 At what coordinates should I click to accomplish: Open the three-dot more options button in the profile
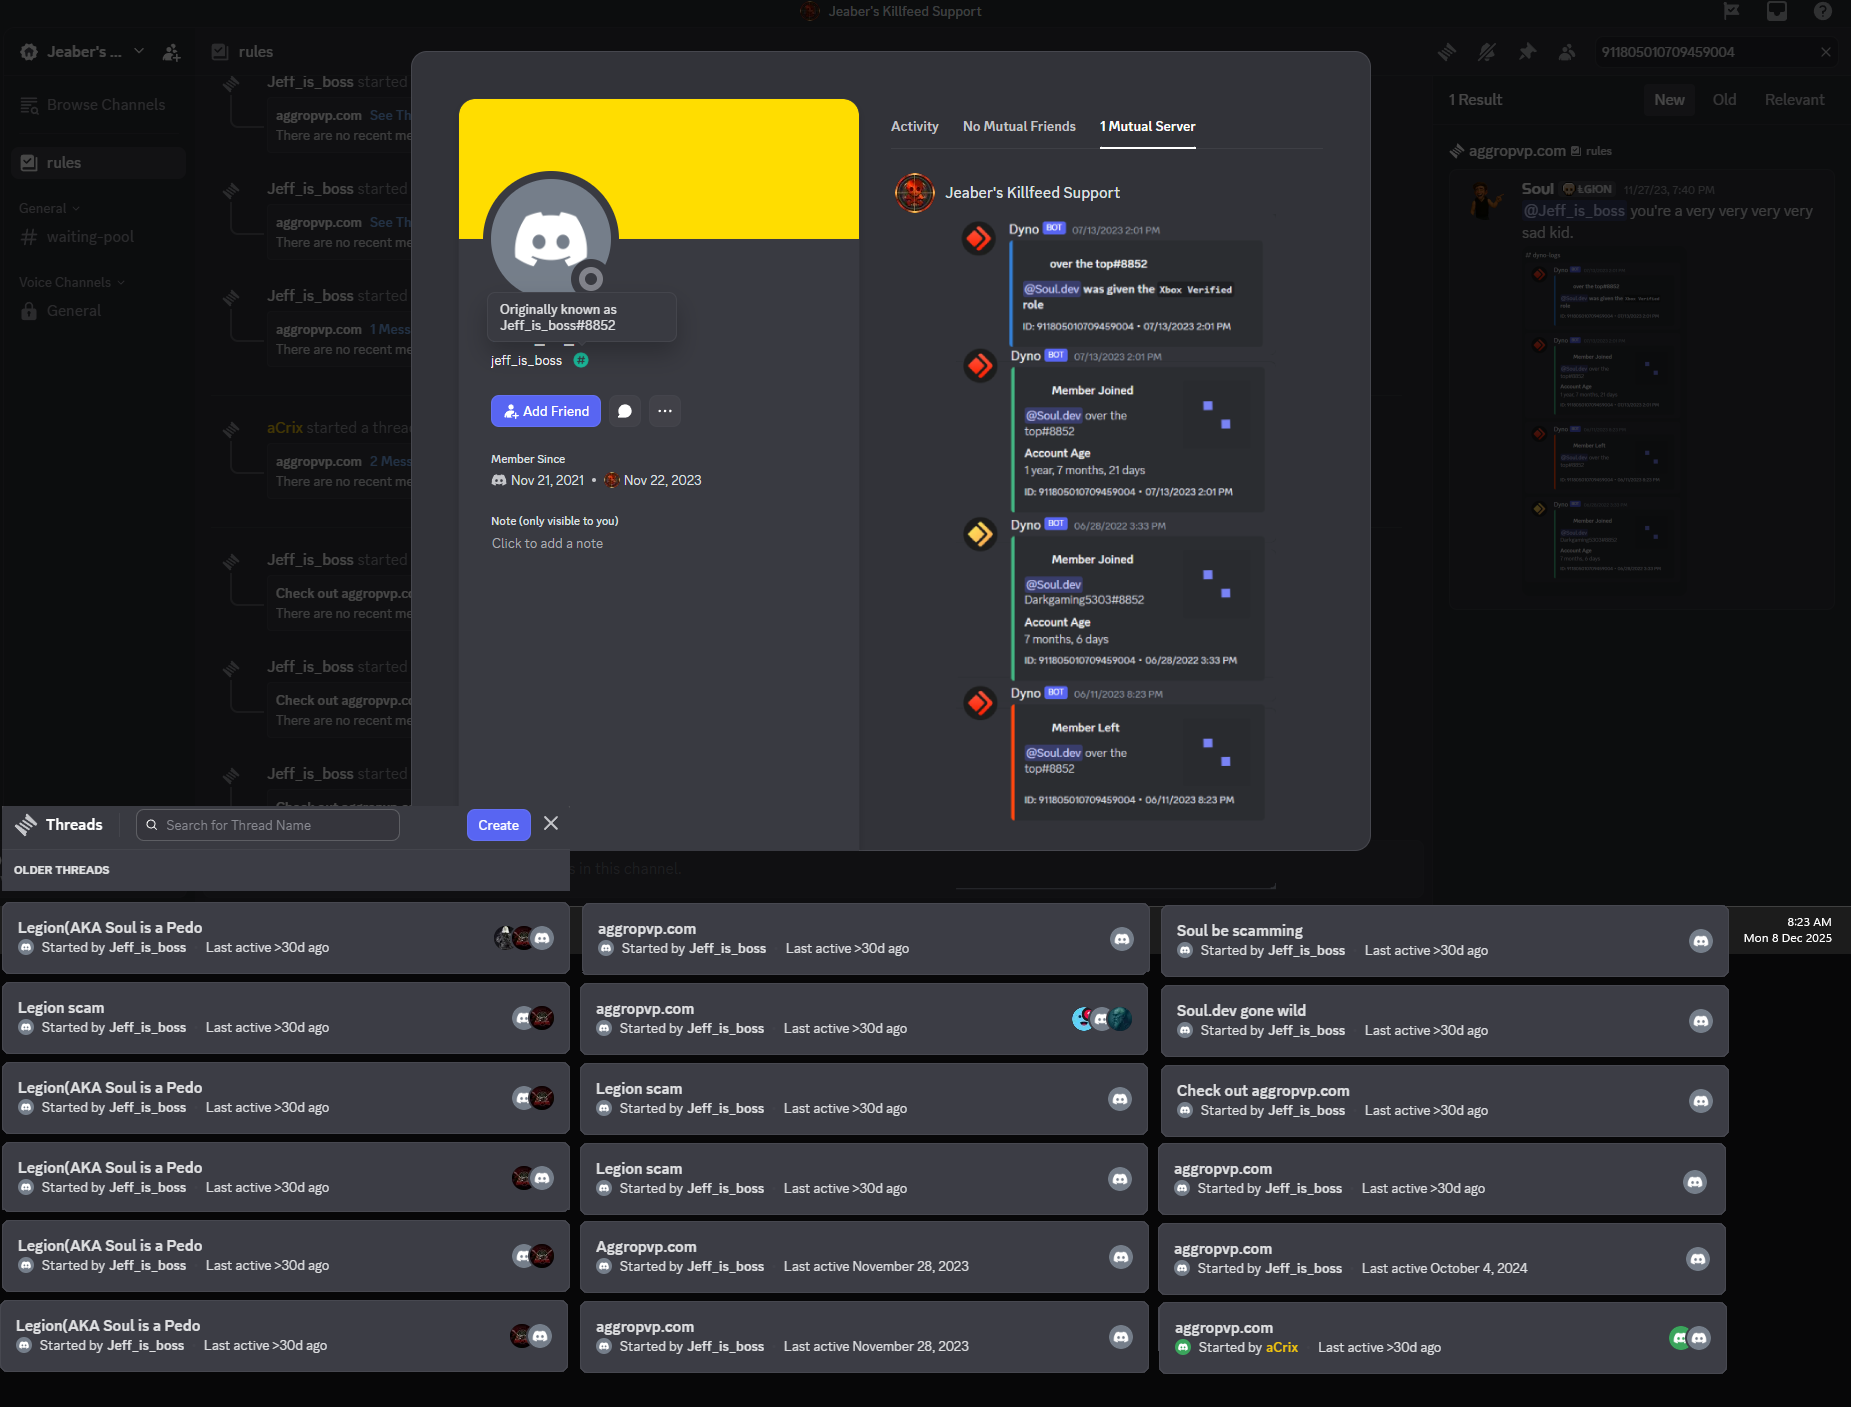pyautogui.click(x=665, y=411)
